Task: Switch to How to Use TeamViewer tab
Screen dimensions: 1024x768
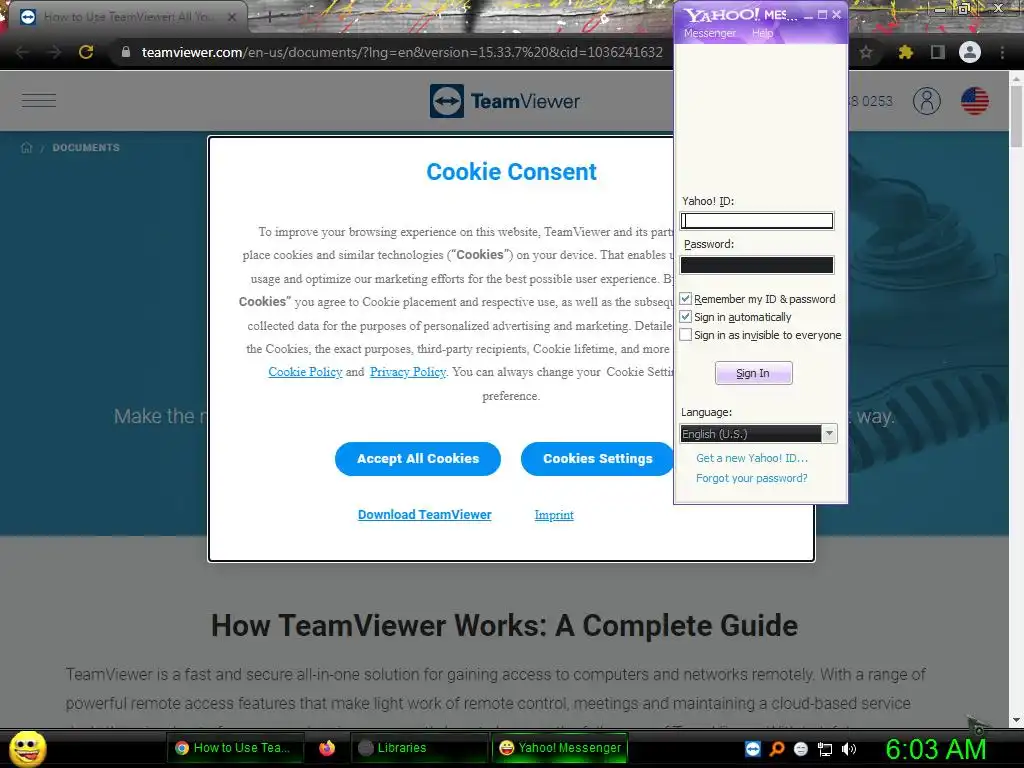Action: pyautogui.click(x=129, y=17)
